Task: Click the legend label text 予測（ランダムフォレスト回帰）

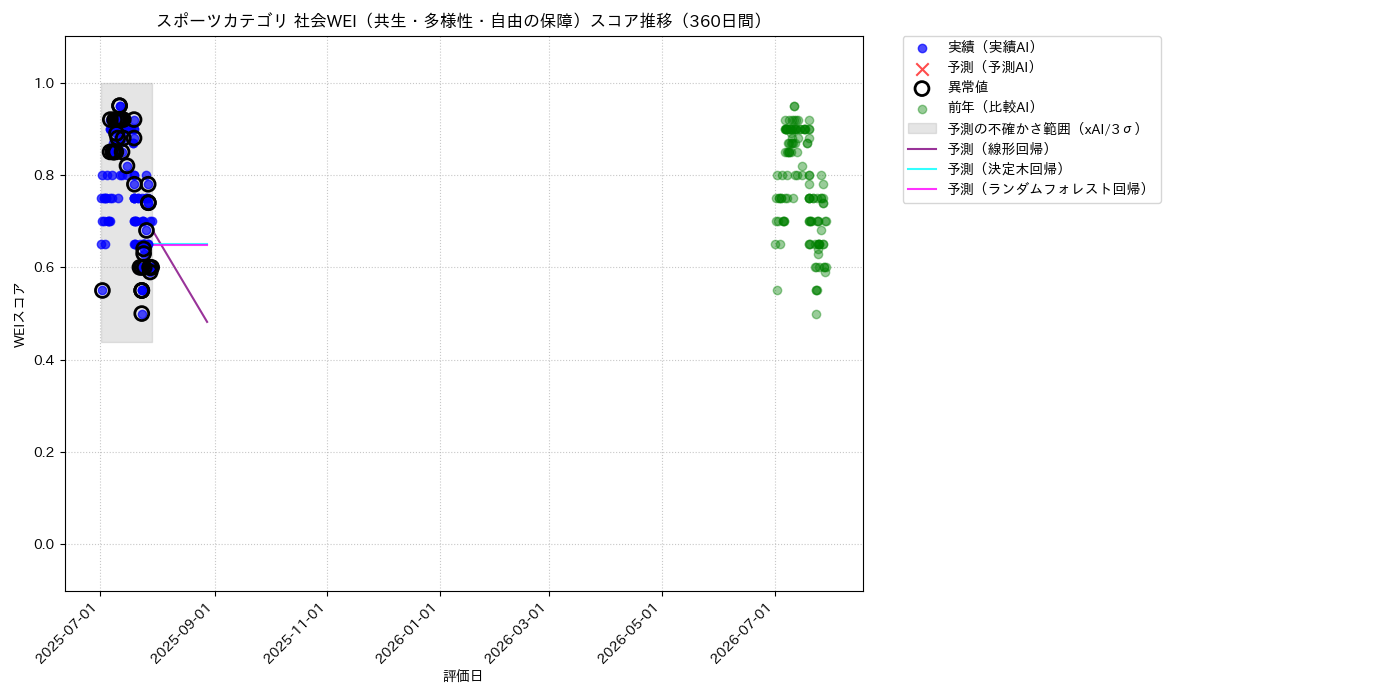Action: pyautogui.click(x=1048, y=189)
